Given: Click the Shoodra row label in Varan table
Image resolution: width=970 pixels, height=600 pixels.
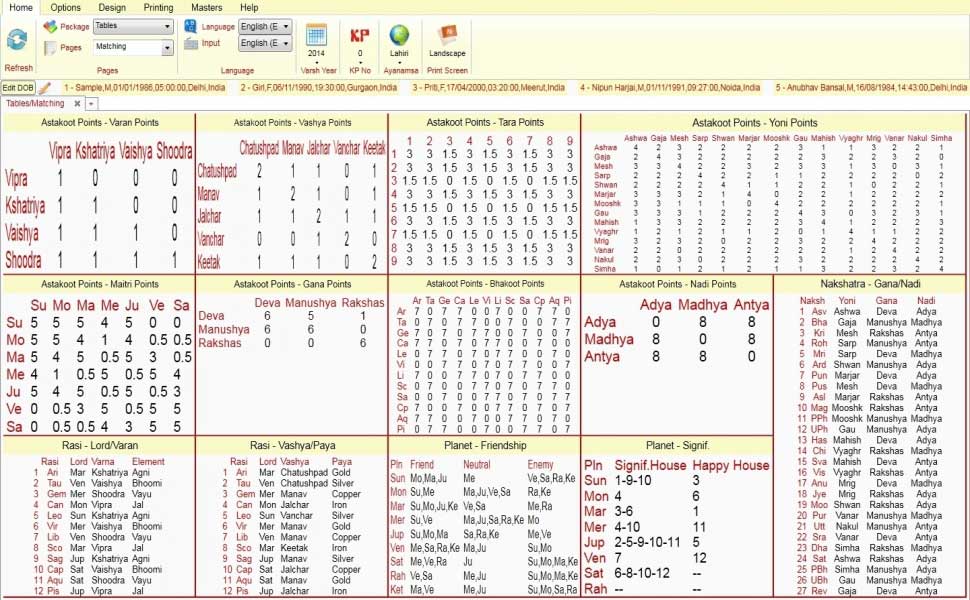Looking at the screenshot, I should pyautogui.click(x=23, y=260).
